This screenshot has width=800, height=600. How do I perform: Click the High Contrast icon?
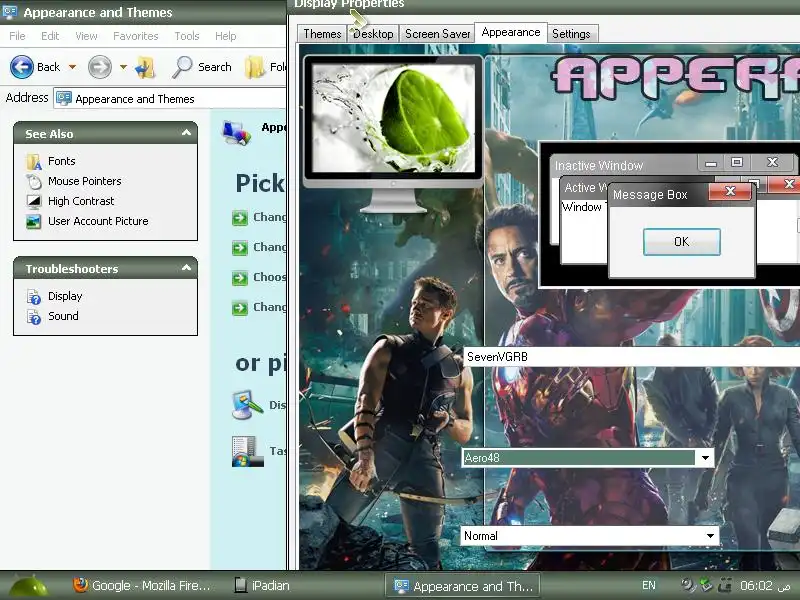coord(34,201)
